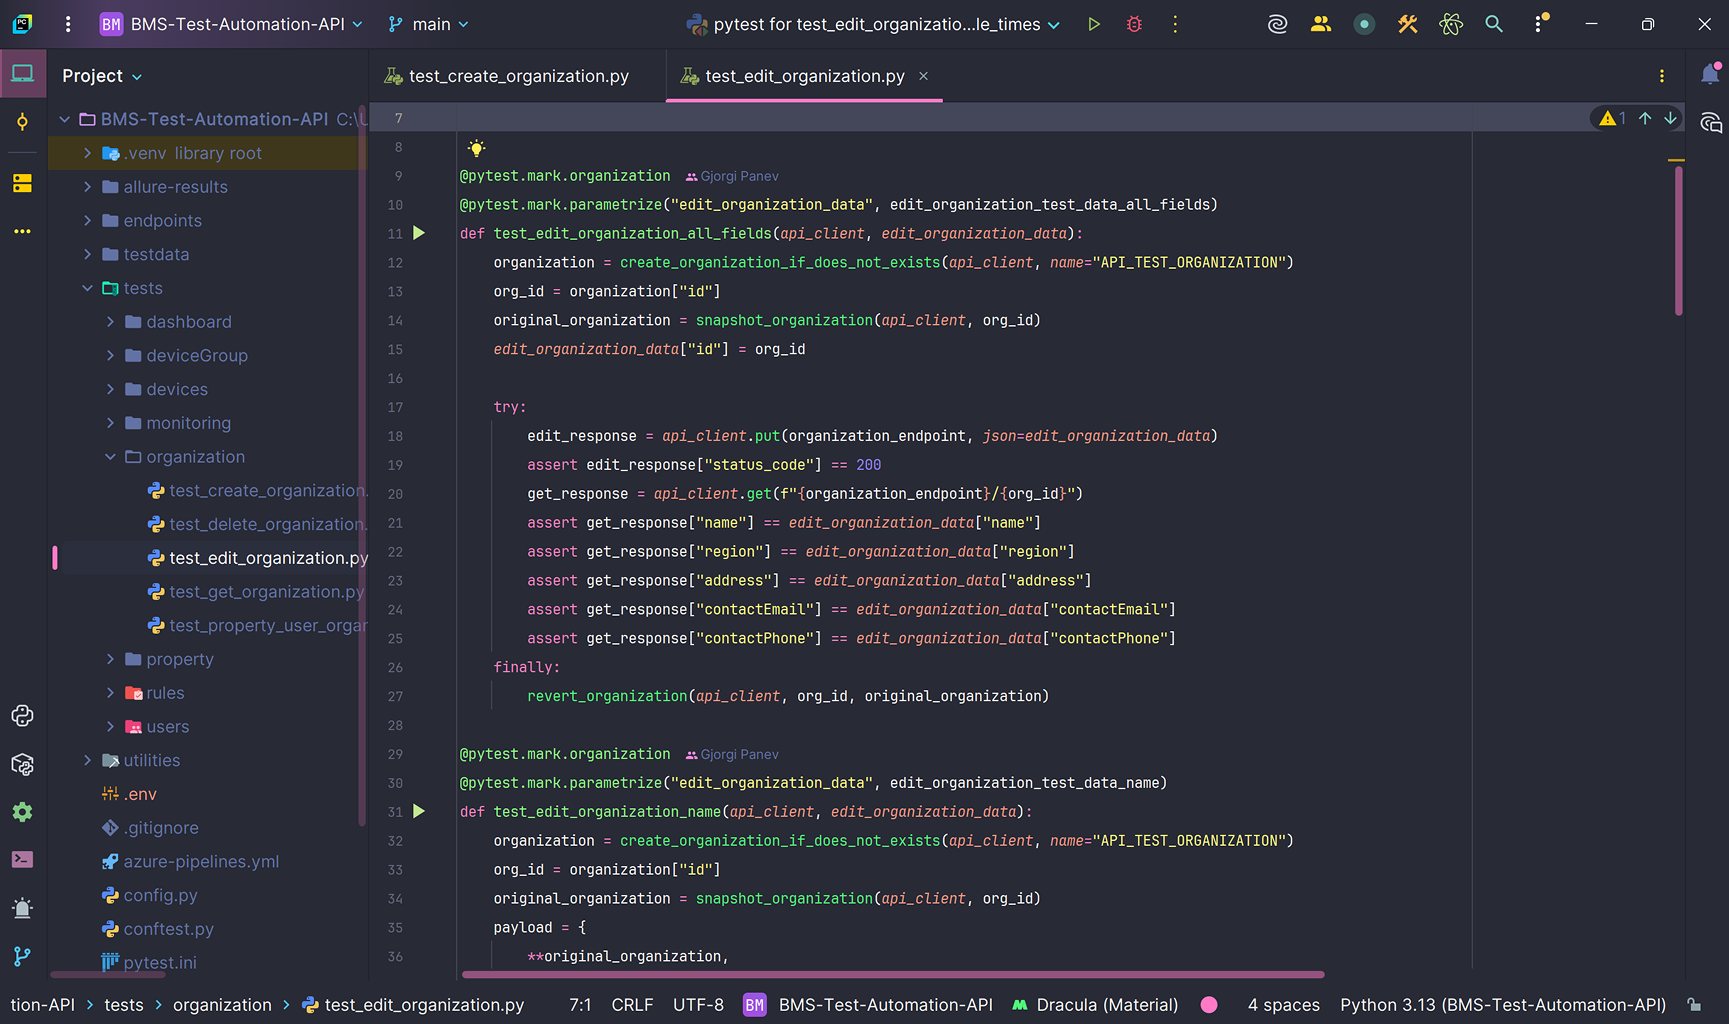Collapse the tests folder

[x=88, y=287]
